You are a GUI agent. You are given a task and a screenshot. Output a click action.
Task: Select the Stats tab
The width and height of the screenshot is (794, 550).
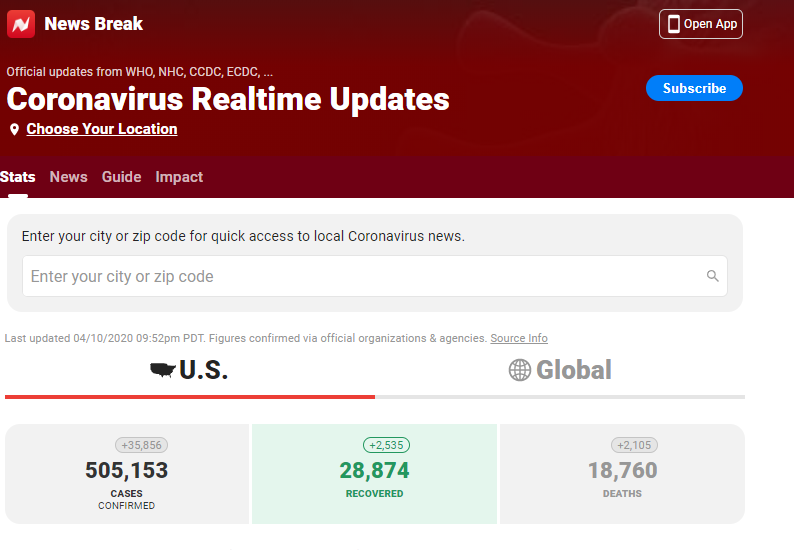point(17,177)
